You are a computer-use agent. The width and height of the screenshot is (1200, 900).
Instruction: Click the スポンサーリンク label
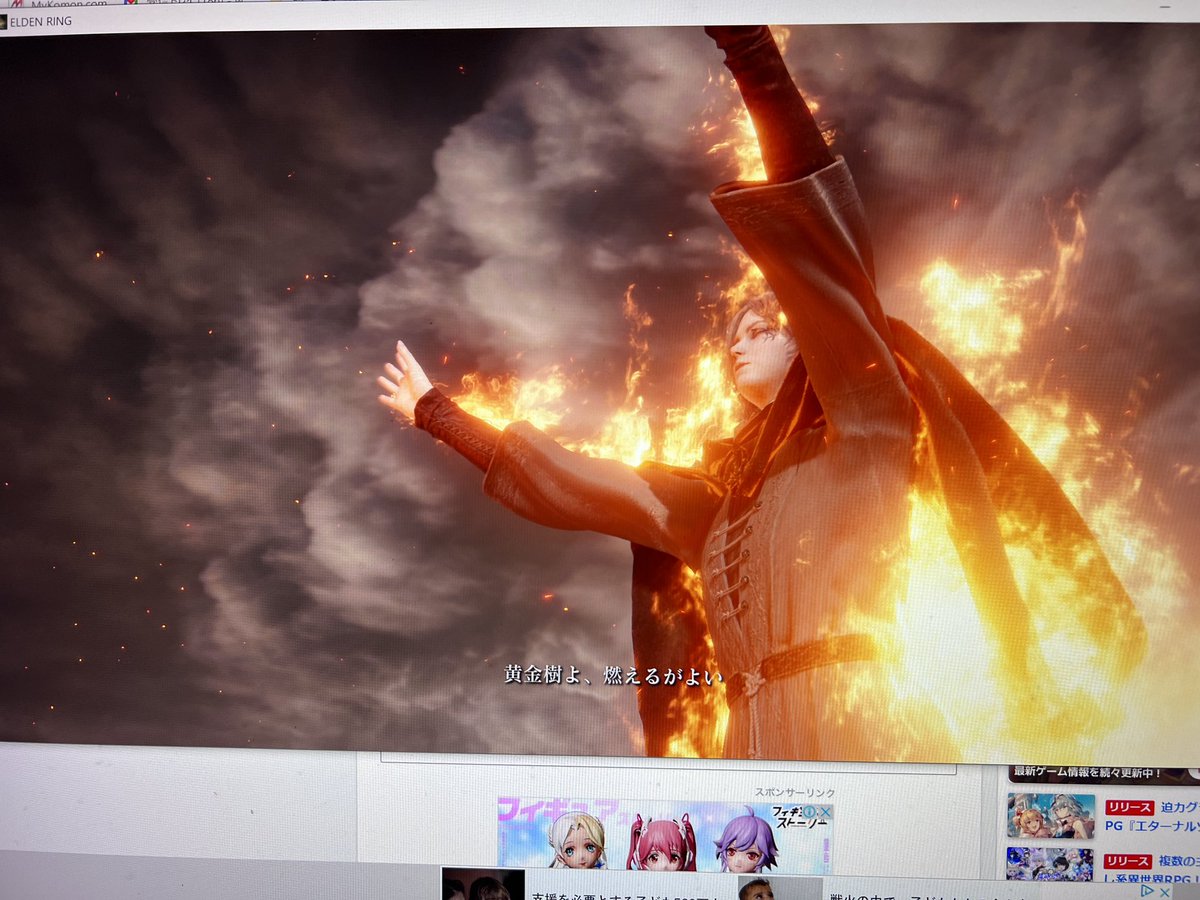coord(795,792)
